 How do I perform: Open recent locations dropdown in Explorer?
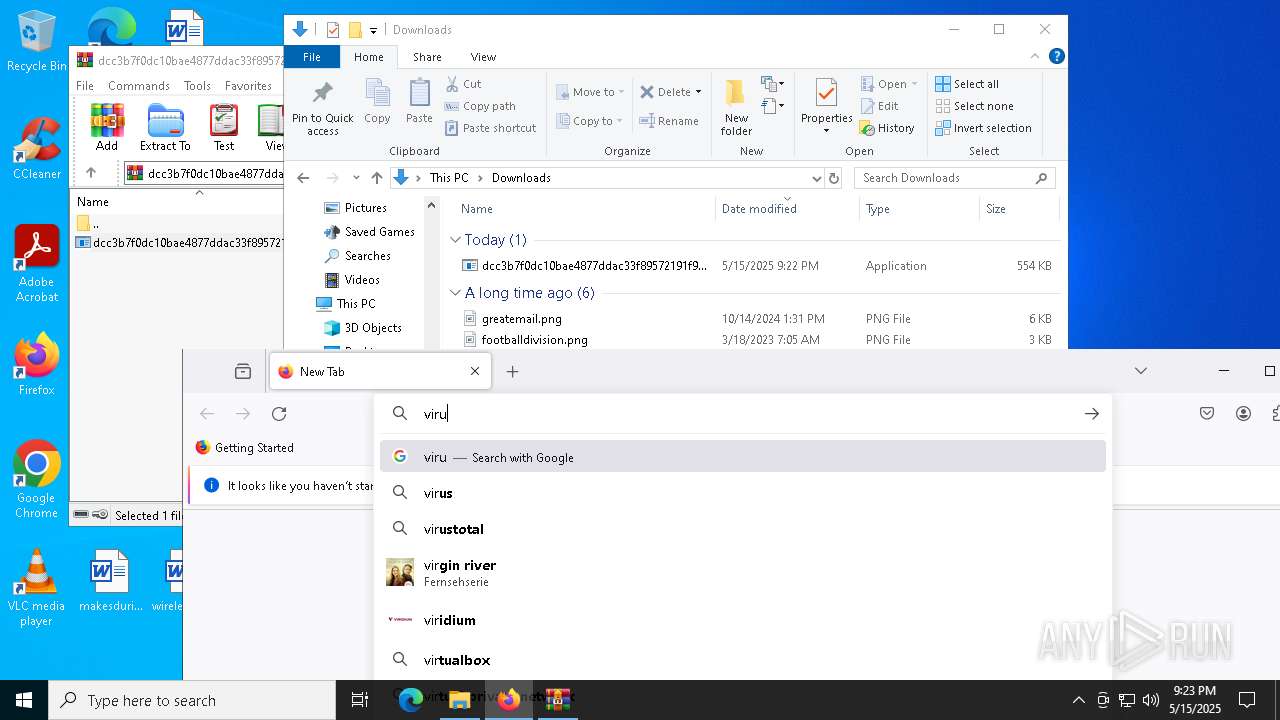(356, 178)
